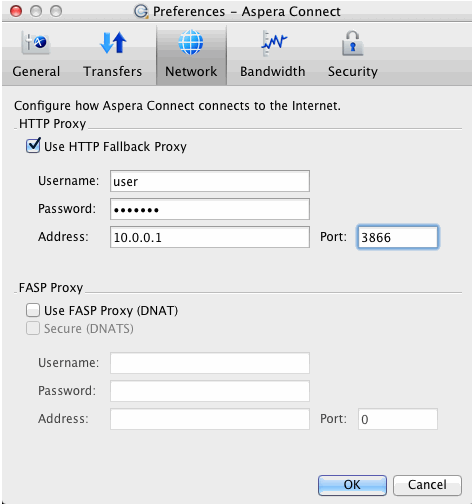Disable Use HTTP Fallback Proxy checkbox
This screenshot has width=472, height=504.
(33, 146)
